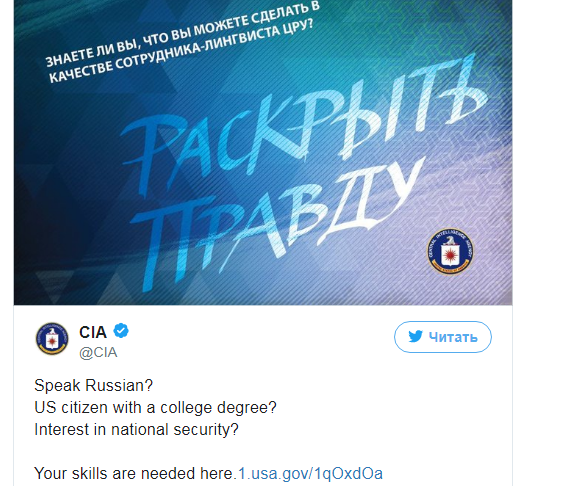
Task: Click the 'Speak Russian?' tweet line
Action: pos(94,385)
